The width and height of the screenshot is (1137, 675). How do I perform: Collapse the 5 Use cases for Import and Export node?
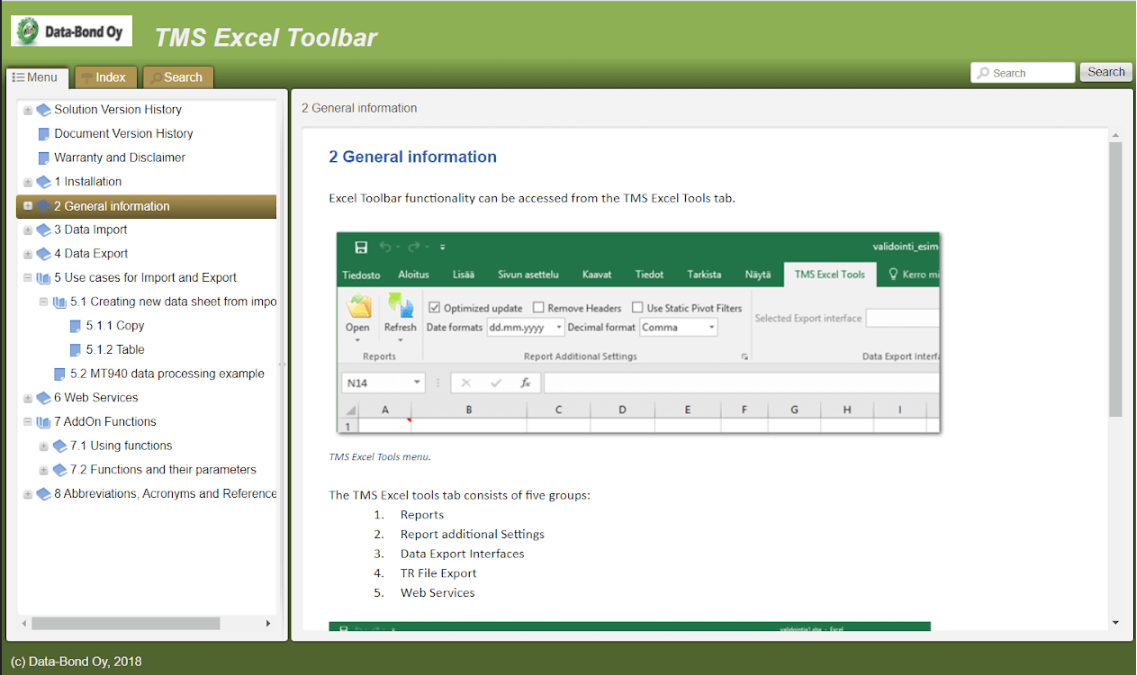[x=28, y=278]
